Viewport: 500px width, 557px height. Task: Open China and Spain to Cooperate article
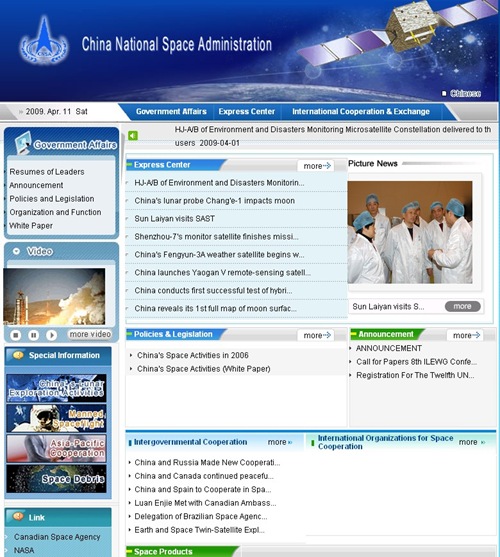[x=203, y=490]
